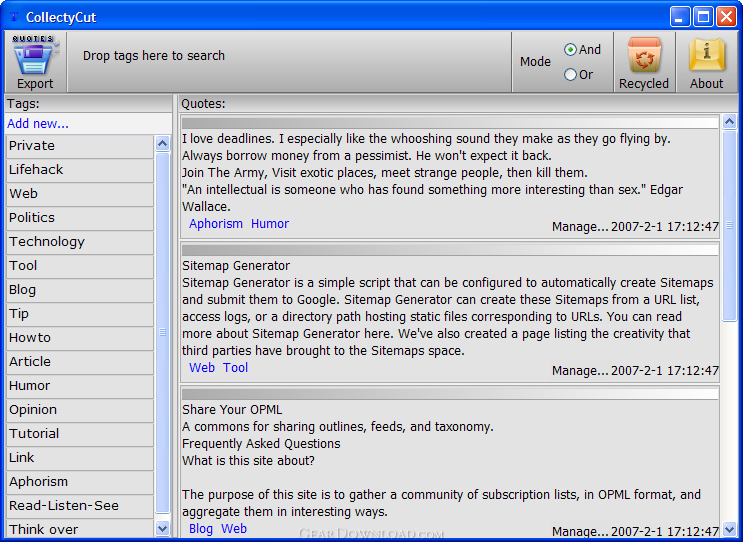Select the And mode radio button
The height and width of the screenshot is (542, 743).
[571, 49]
